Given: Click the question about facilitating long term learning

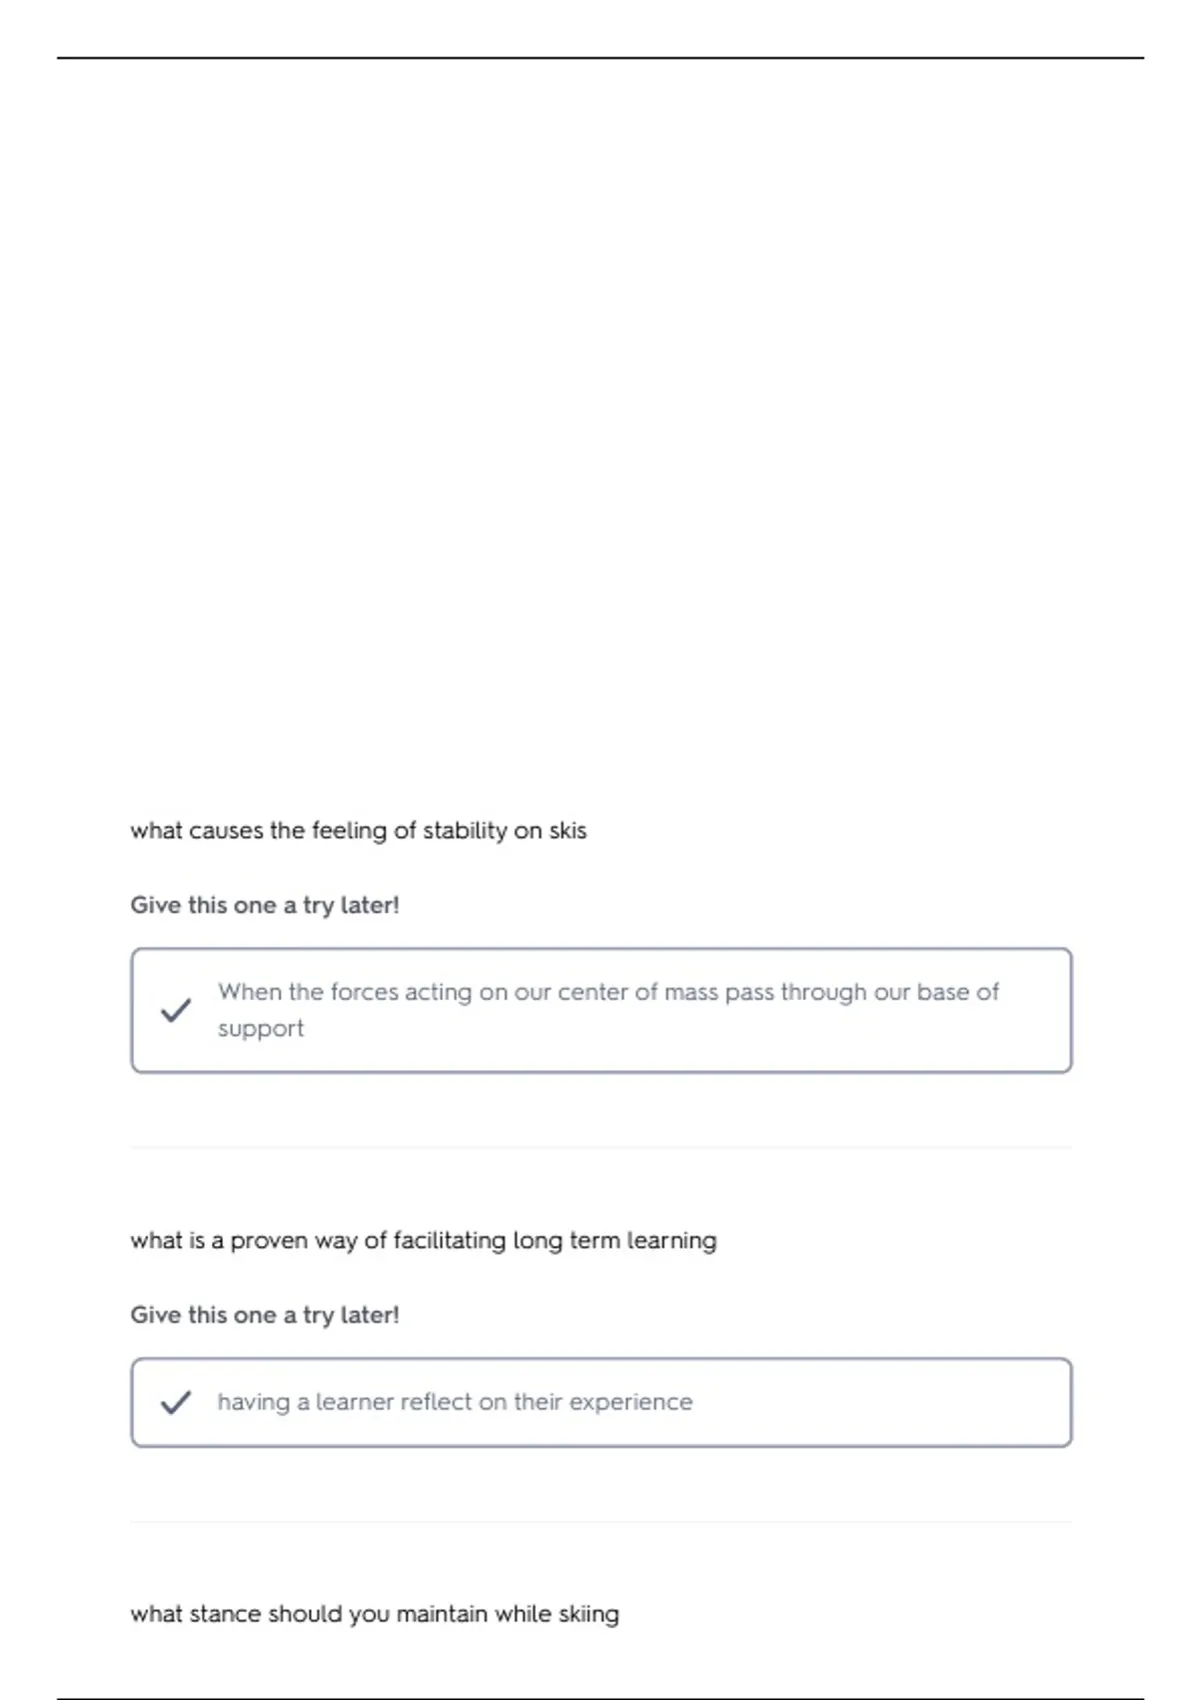Looking at the screenshot, I should click(423, 1241).
